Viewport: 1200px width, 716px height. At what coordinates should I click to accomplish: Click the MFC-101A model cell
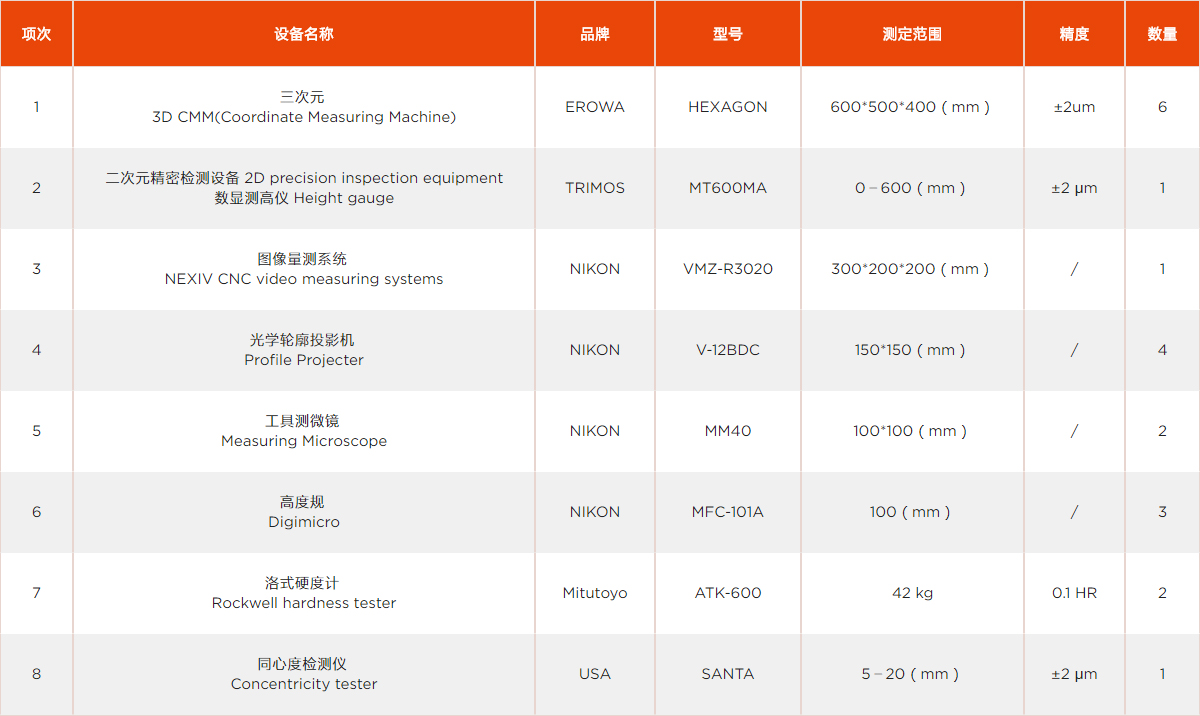(x=728, y=512)
